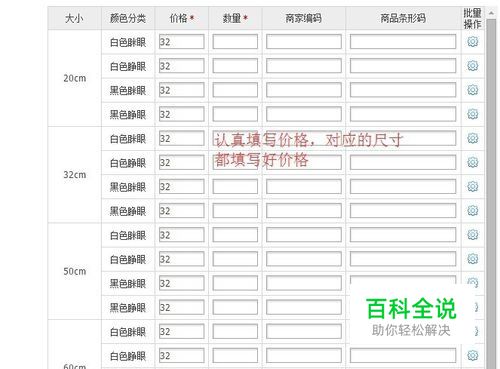Image resolution: width=500 pixels, height=369 pixels.
Task: Edit the price of 50cm 黑色眯眼
Action: [182, 283]
